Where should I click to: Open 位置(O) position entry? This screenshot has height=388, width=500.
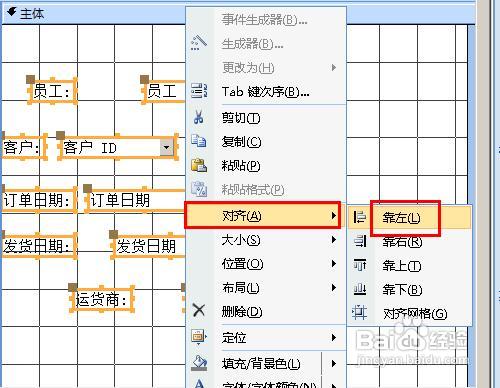pyautogui.click(x=266, y=264)
